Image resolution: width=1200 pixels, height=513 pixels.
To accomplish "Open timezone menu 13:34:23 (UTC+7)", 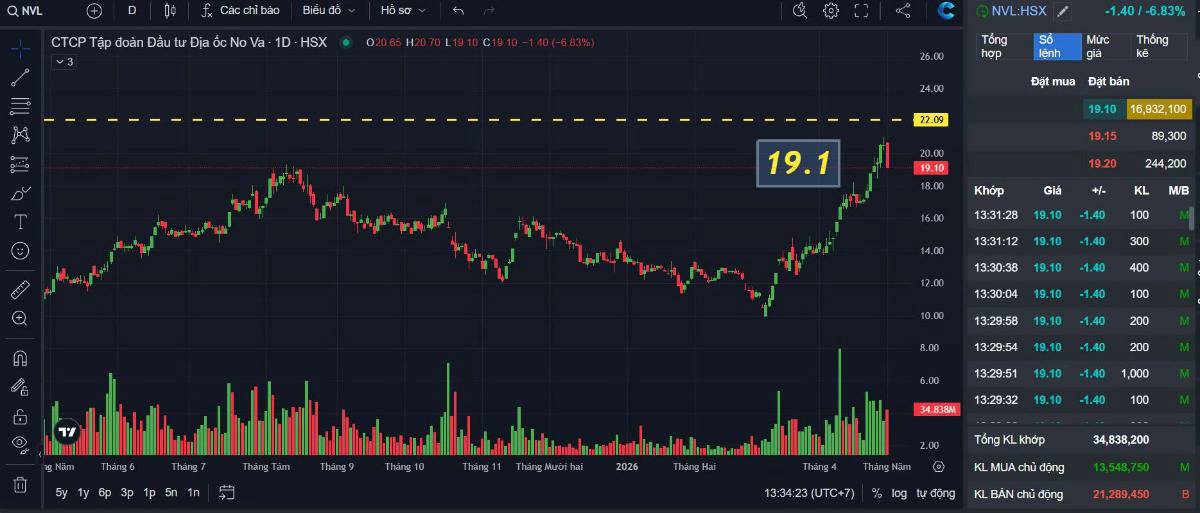I will pos(809,493).
